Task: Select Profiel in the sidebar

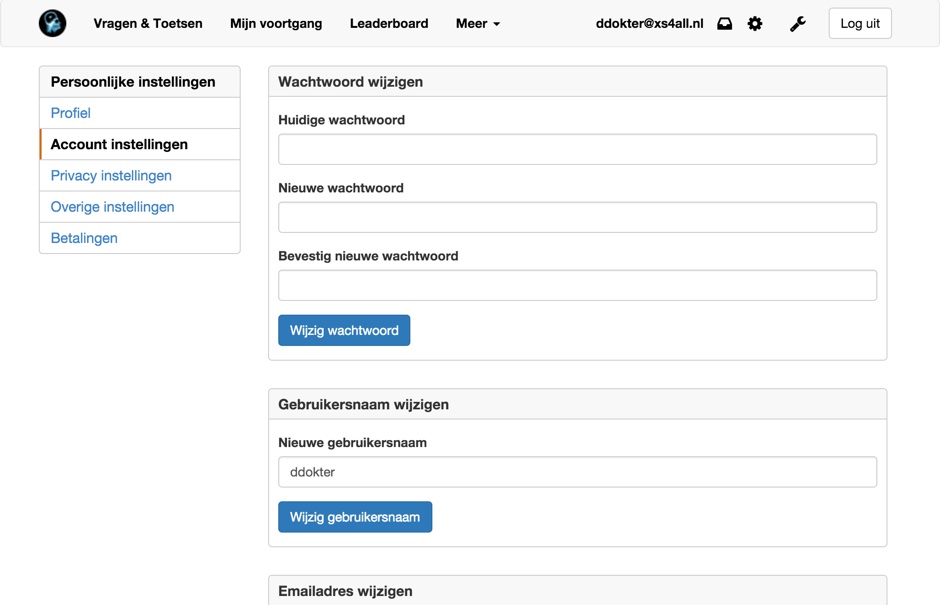Action: [x=70, y=113]
